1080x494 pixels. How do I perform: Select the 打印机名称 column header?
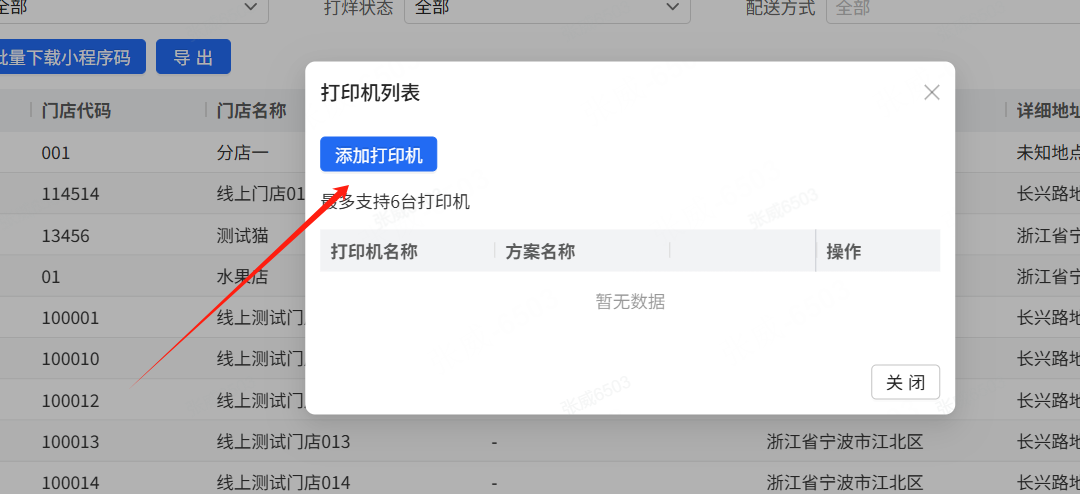point(374,251)
